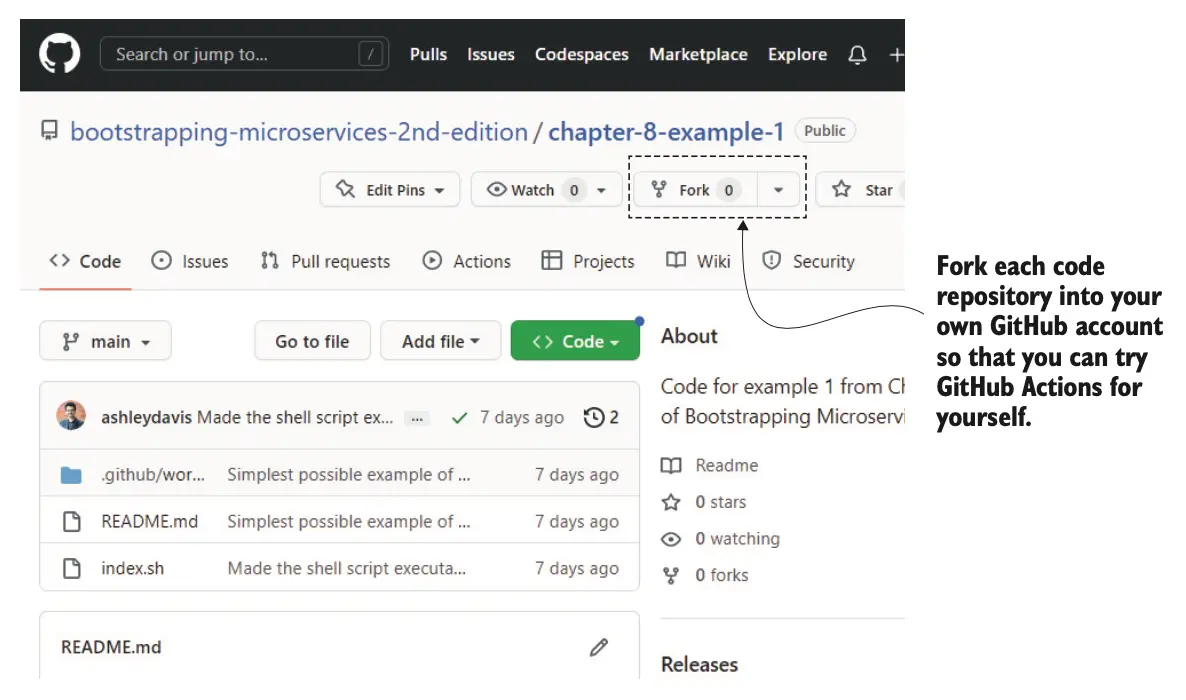1186x700 pixels.
Task: Open the Add file dropdown
Action: 440,341
